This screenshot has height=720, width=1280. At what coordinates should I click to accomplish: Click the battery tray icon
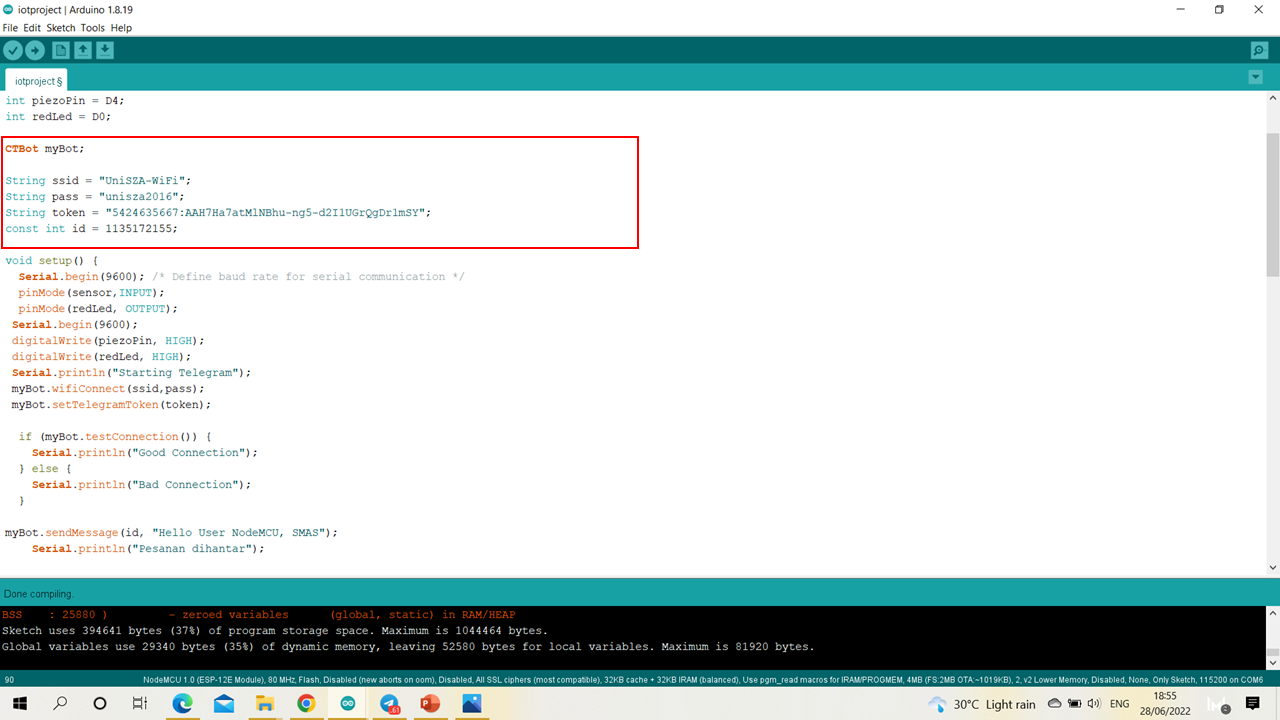1074,704
